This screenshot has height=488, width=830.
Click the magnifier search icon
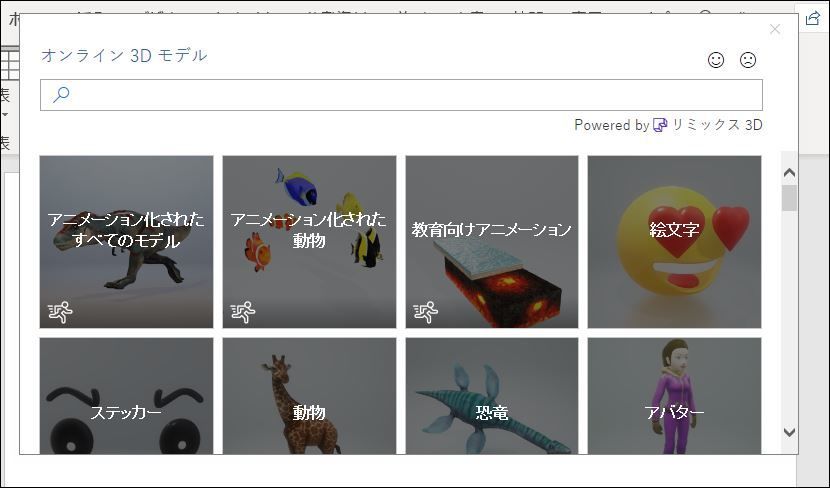click(x=61, y=95)
